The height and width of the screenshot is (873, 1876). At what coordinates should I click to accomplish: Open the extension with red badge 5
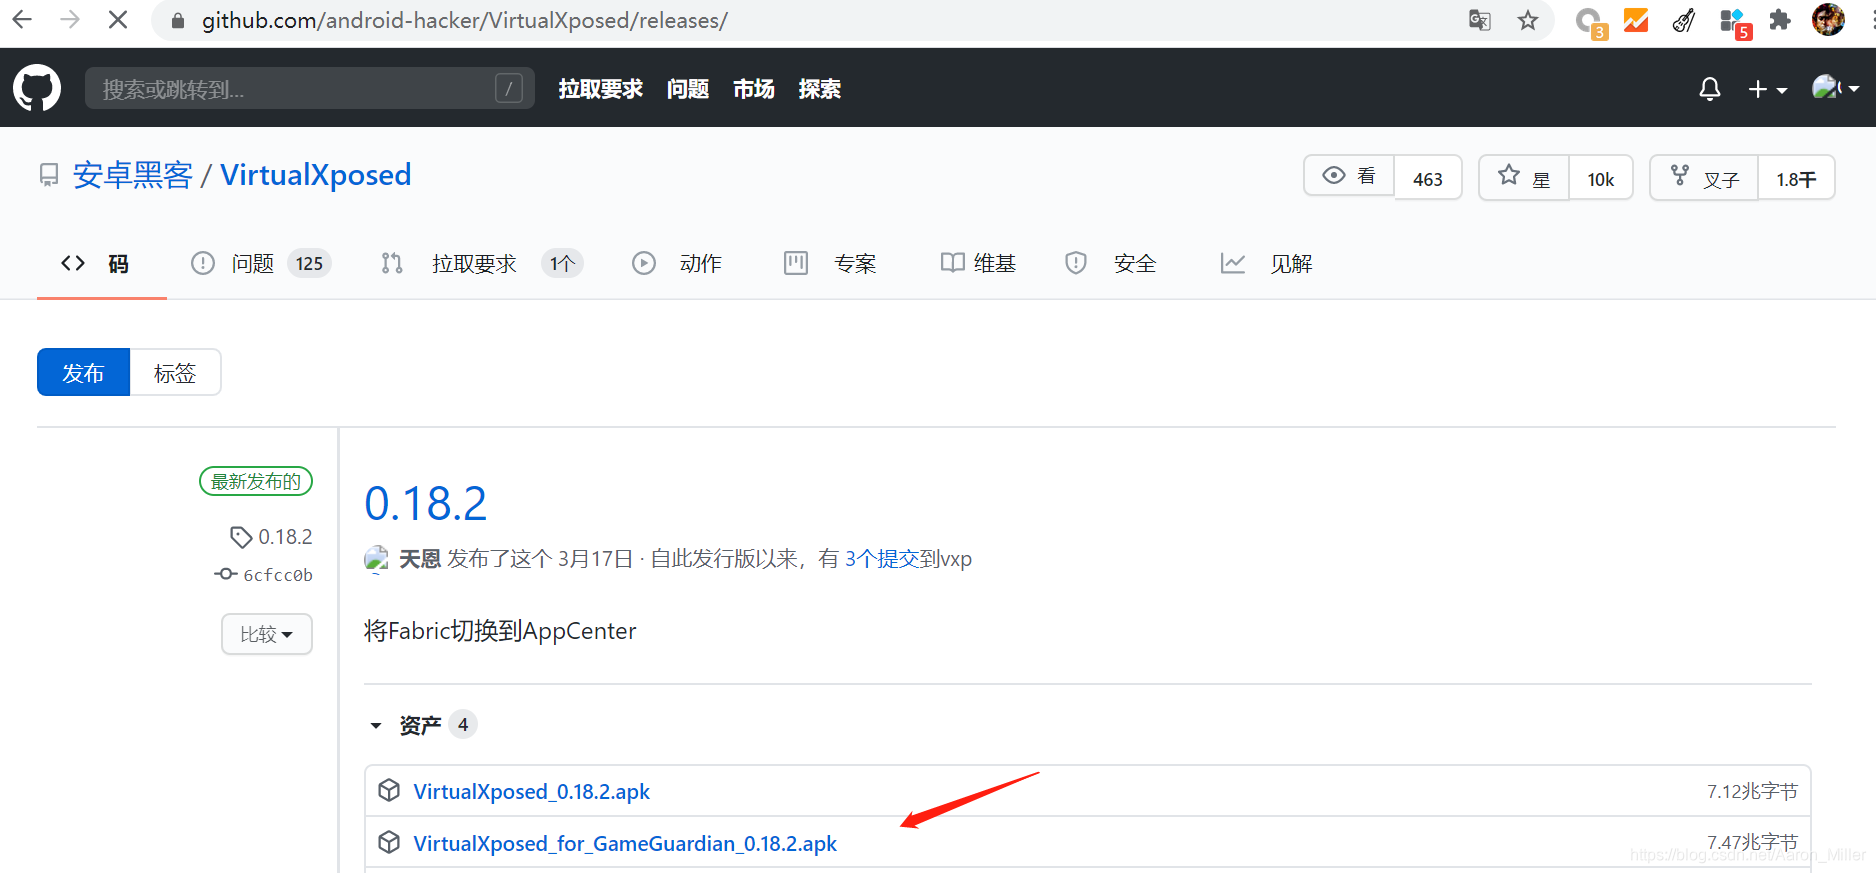[1734, 22]
